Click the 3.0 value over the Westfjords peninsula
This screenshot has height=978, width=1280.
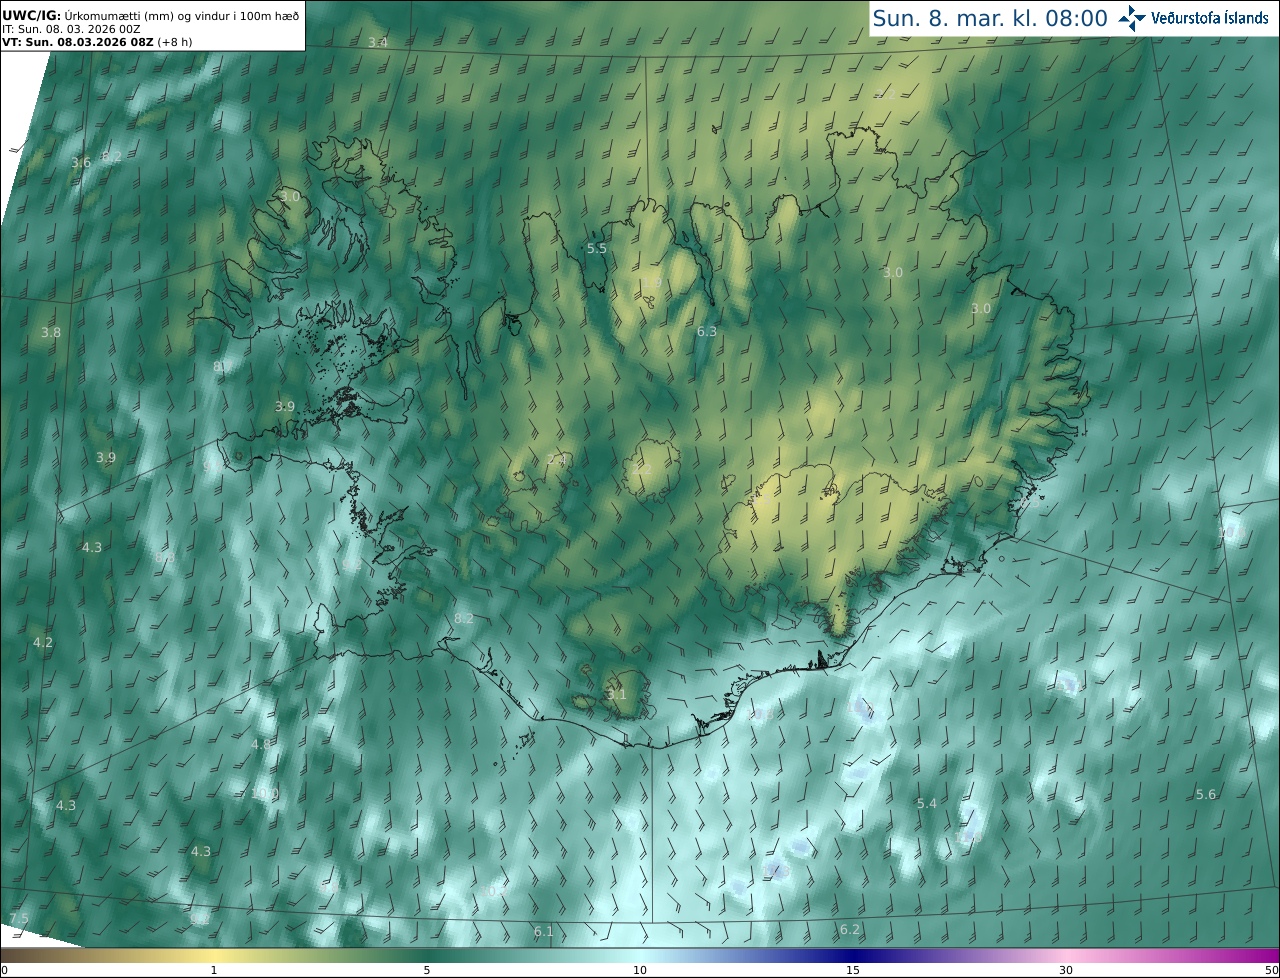(x=290, y=197)
